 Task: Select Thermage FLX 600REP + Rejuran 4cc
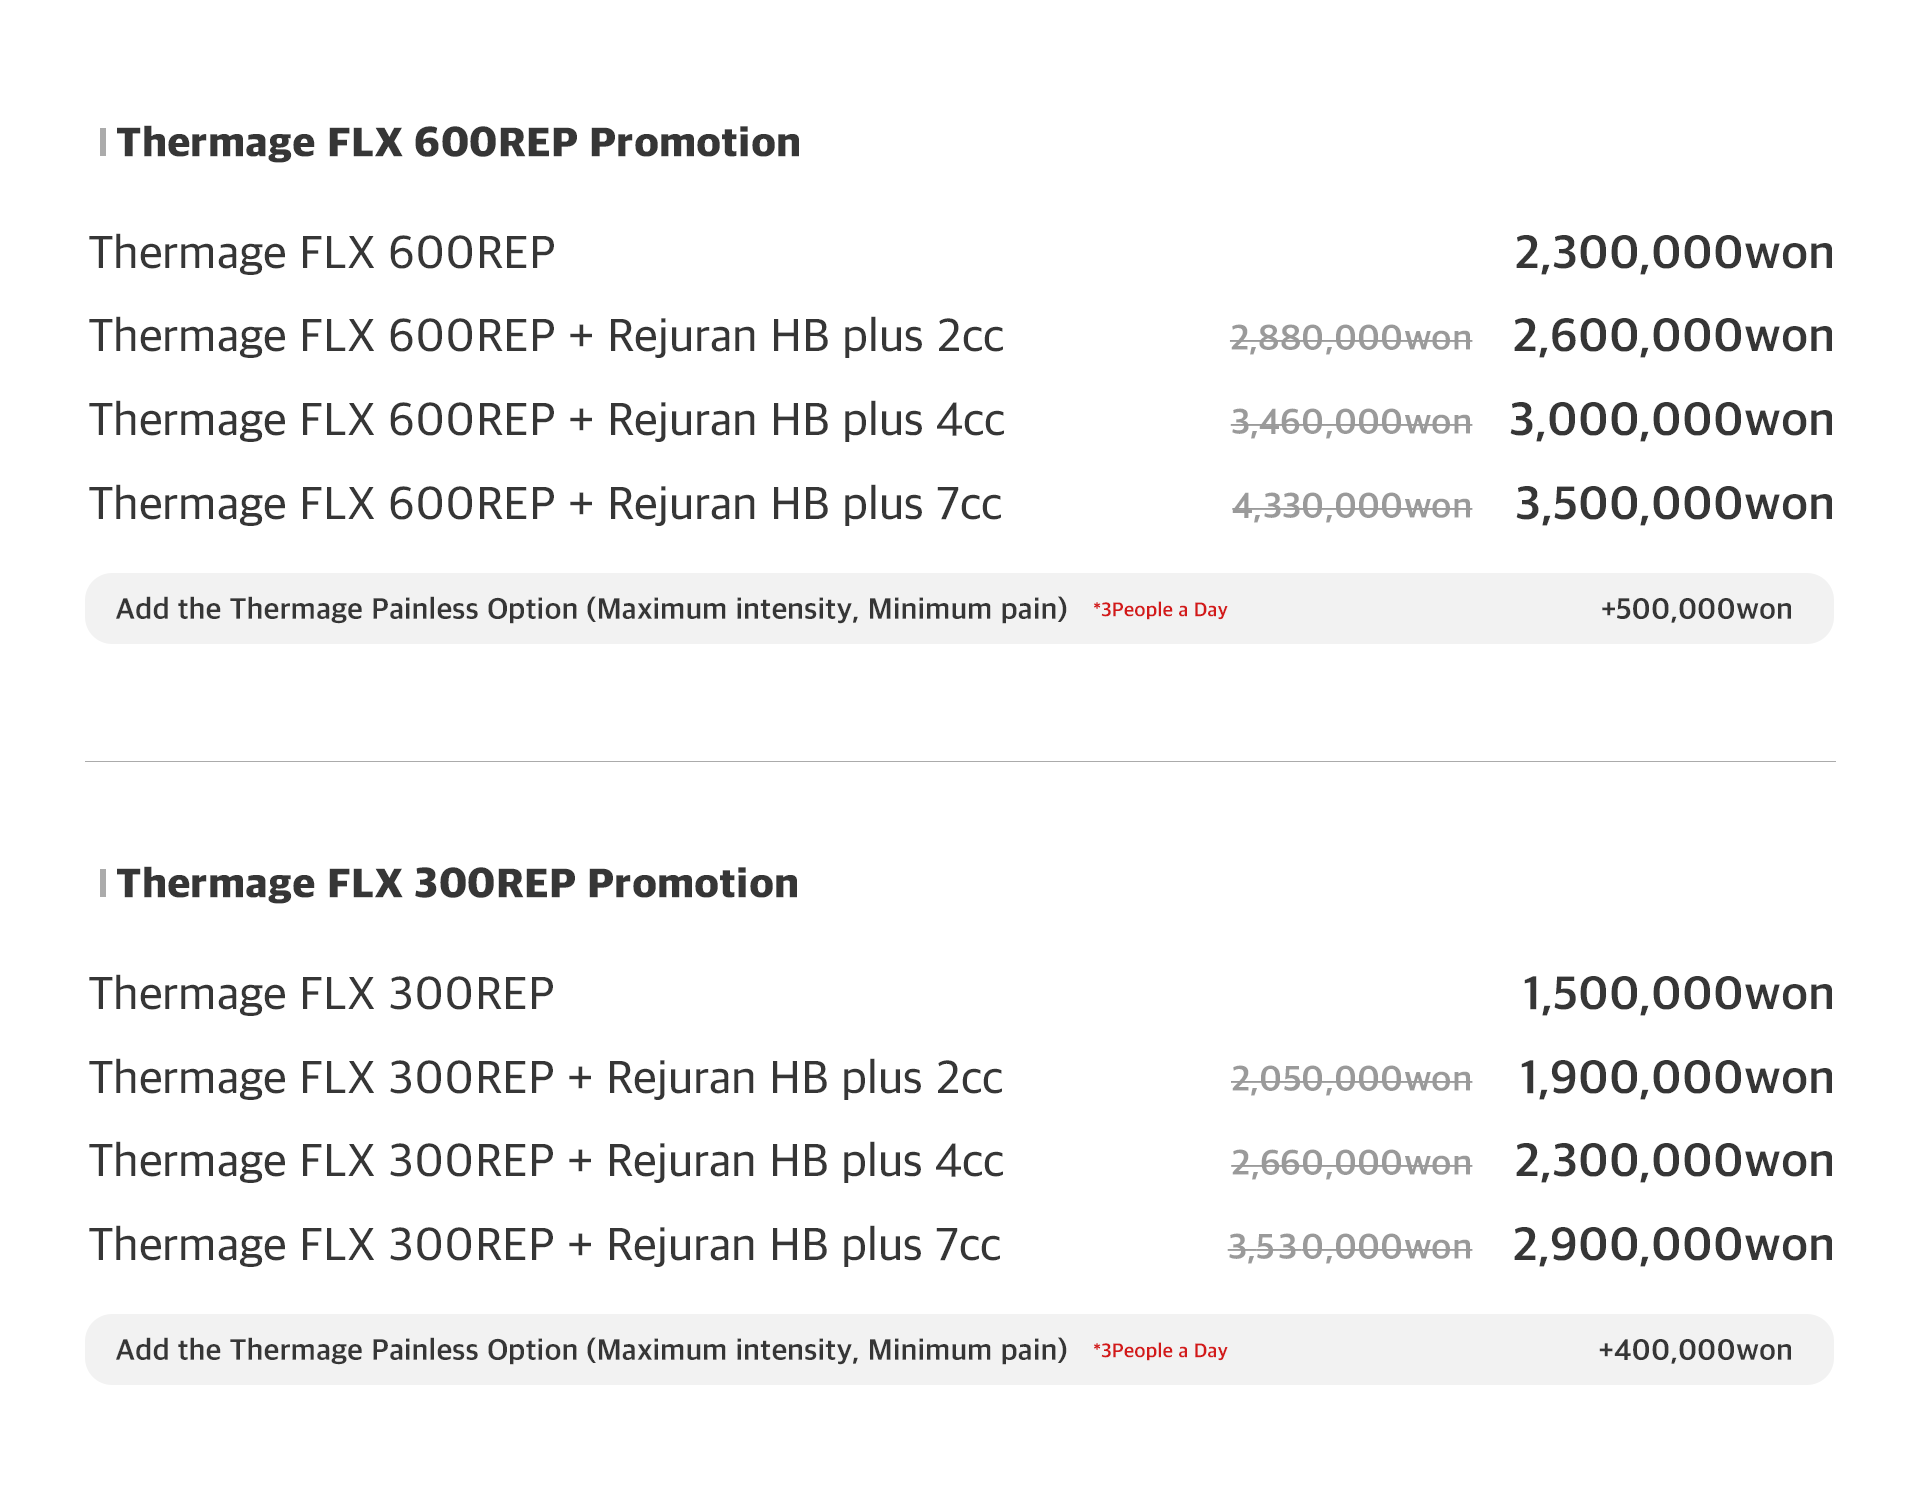(x=546, y=421)
